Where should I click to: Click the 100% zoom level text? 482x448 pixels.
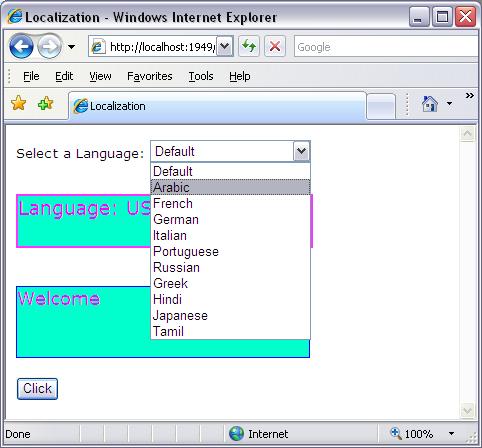click(419, 434)
